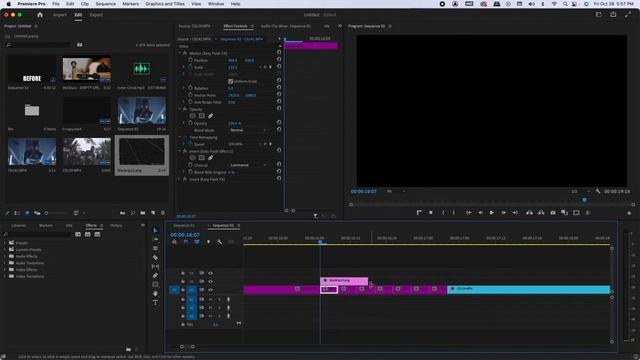Open the Program monitor button editor plus icon

pyautogui.click(x=629, y=213)
